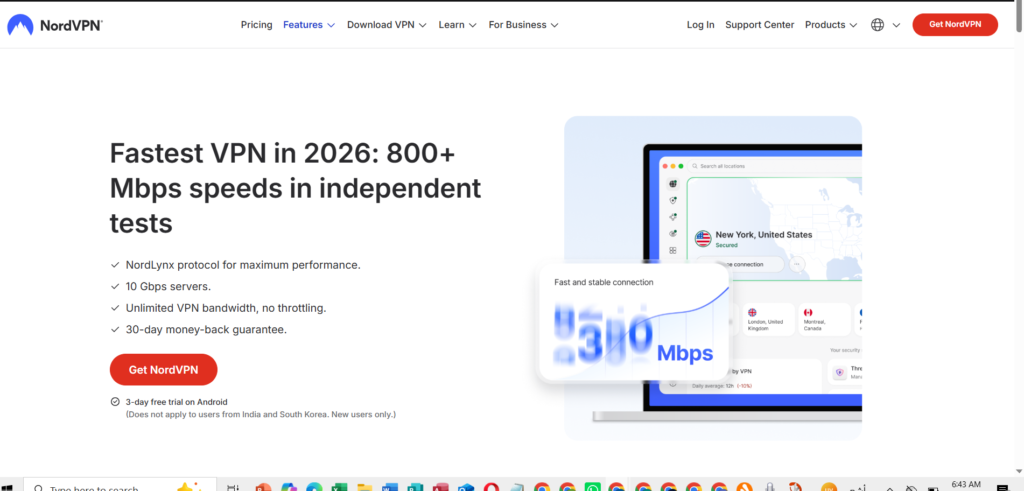Expand the Download VPN dropdown menu
Screen dimensions: 1024x491
[387, 25]
